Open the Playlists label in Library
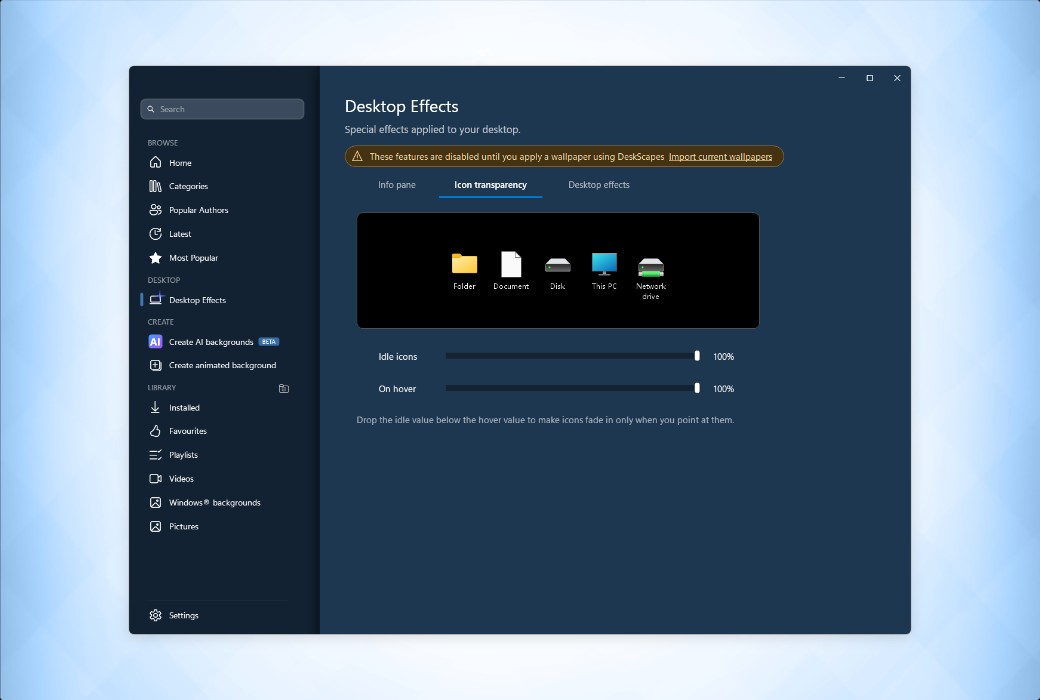Viewport: 1040px width, 700px height. [x=183, y=455]
